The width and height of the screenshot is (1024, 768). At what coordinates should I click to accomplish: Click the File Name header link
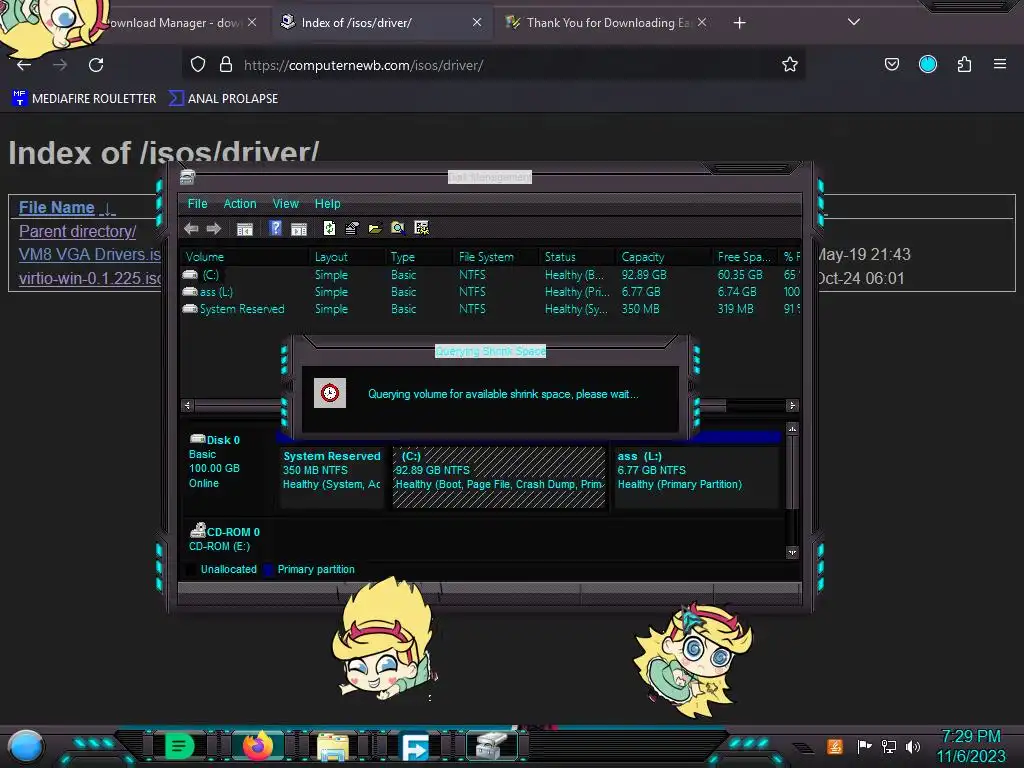(x=57, y=208)
